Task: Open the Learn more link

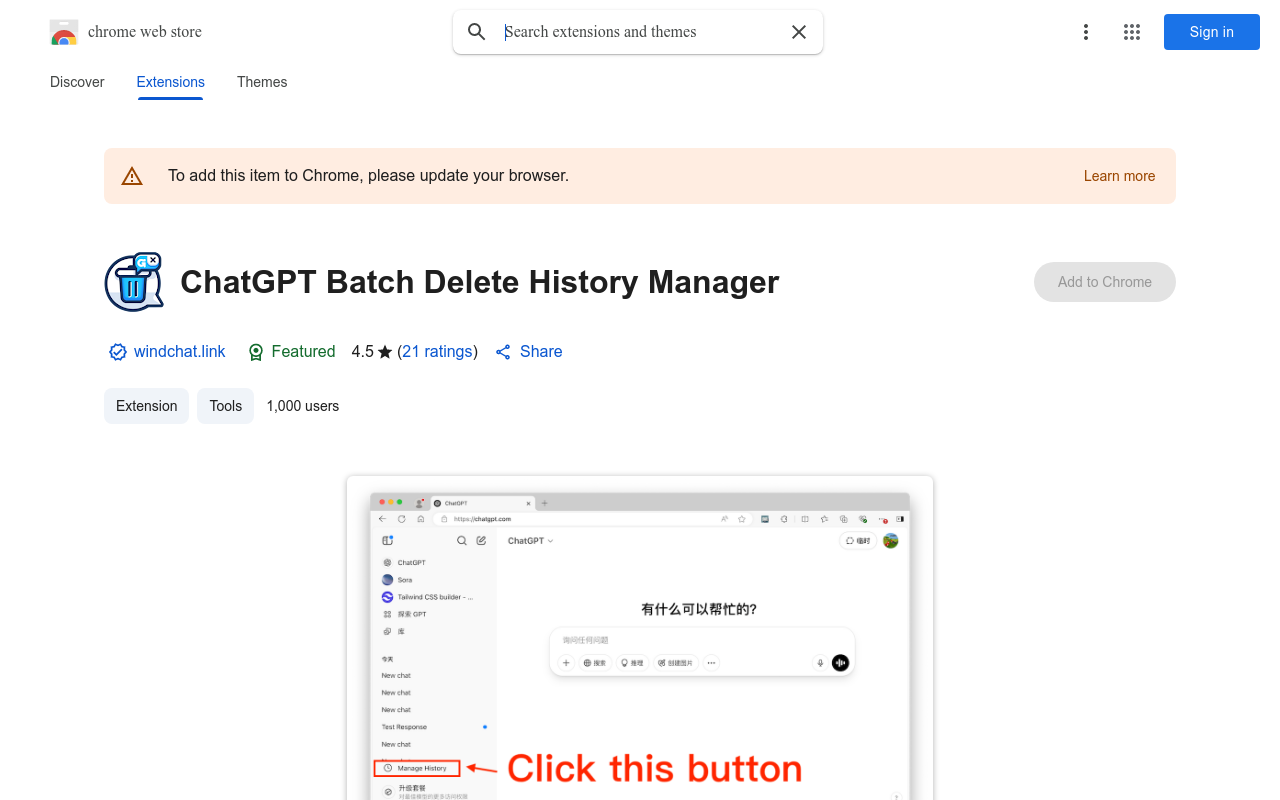Action: click(1119, 175)
